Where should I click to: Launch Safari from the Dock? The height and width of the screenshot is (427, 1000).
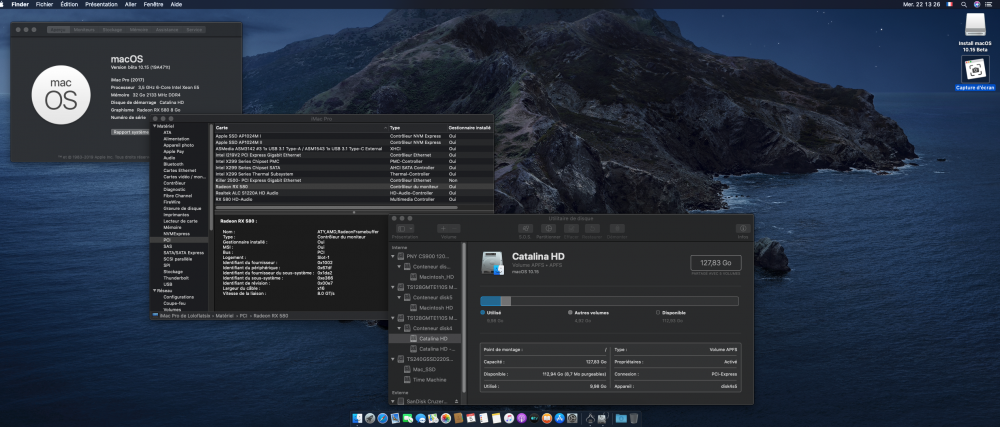(x=383, y=418)
